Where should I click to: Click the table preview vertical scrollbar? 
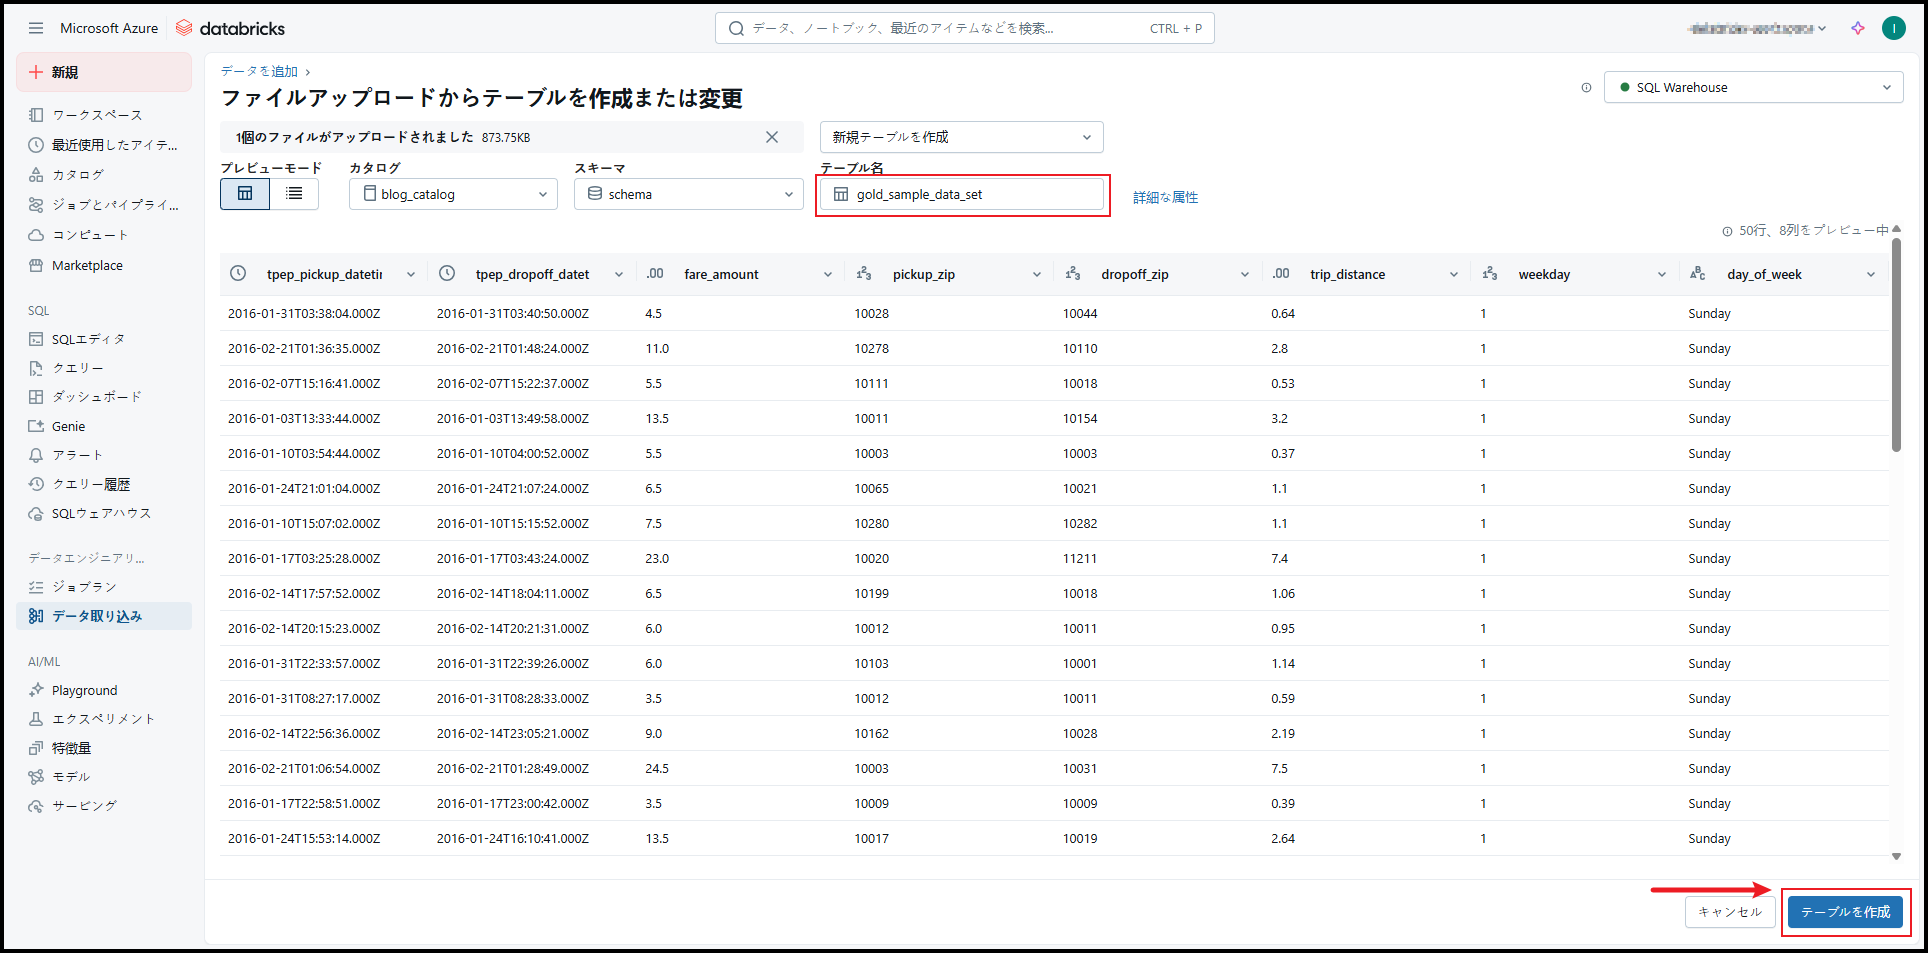point(1896,350)
